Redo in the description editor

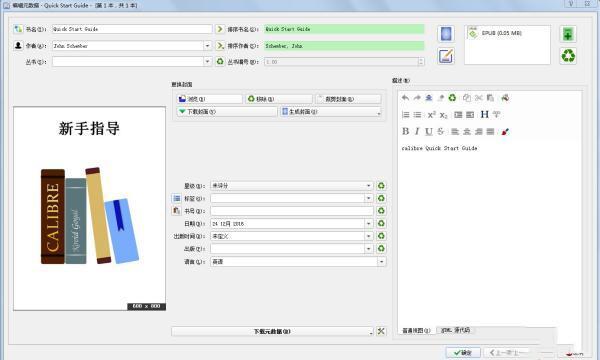point(417,98)
